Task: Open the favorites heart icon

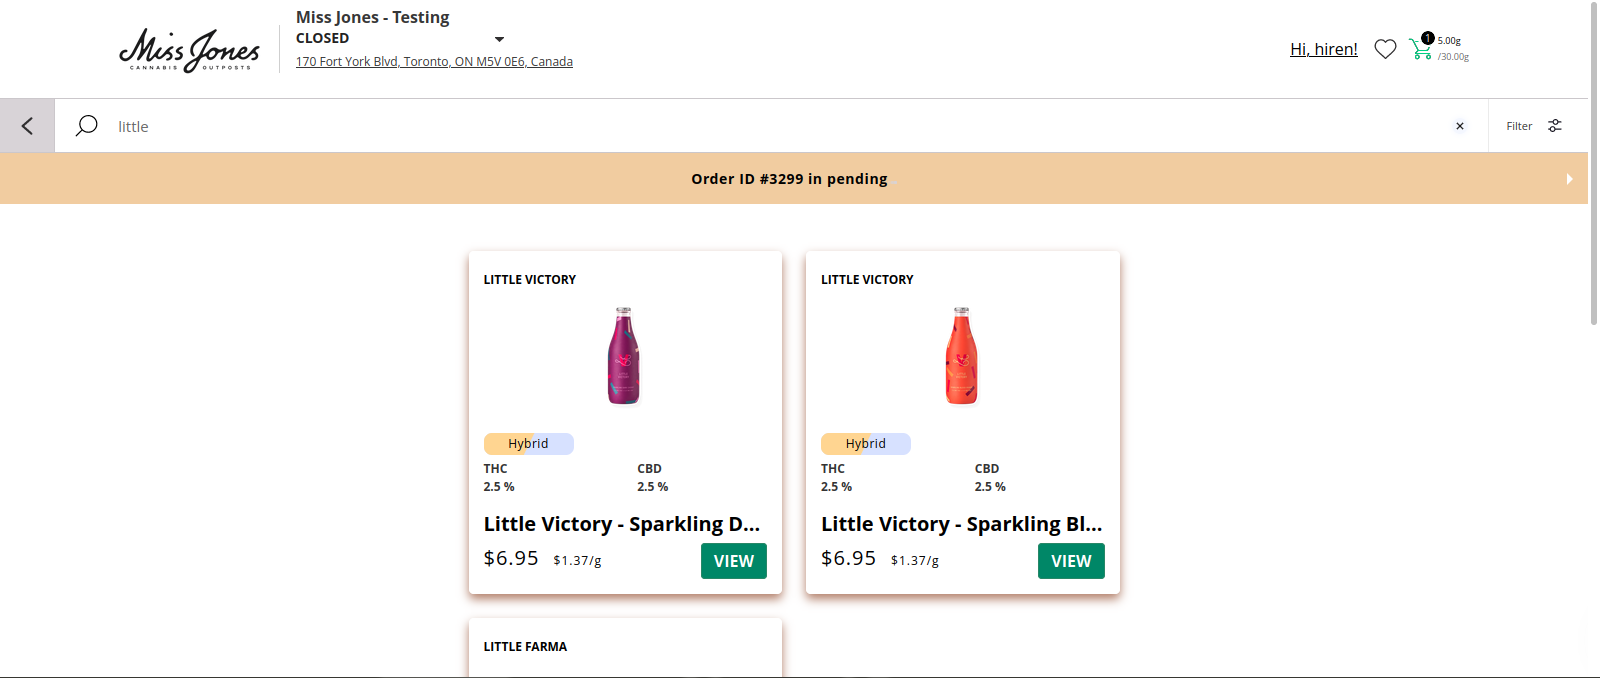Action: pos(1385,49)
